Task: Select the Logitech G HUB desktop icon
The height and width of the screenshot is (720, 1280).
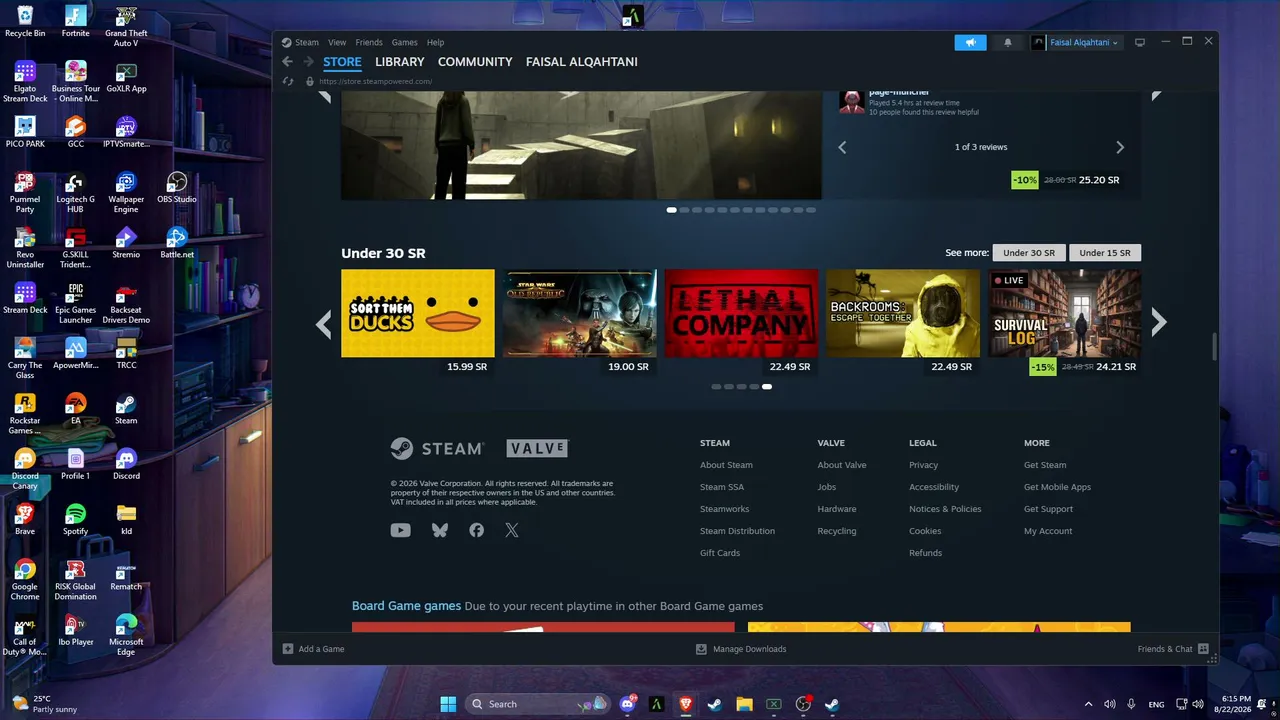Action: (x=75, y=192)
